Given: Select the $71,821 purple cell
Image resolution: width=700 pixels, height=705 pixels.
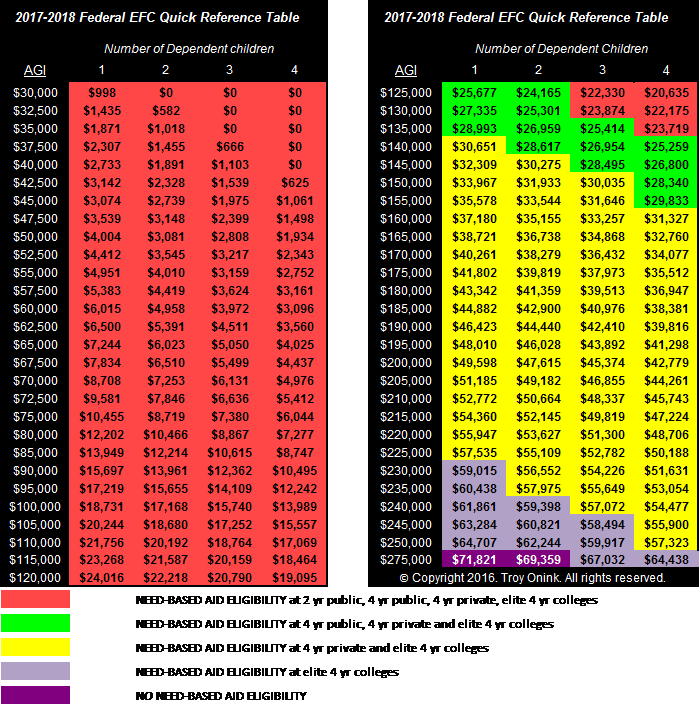Looking at the screenshot, I should (474, 560).
